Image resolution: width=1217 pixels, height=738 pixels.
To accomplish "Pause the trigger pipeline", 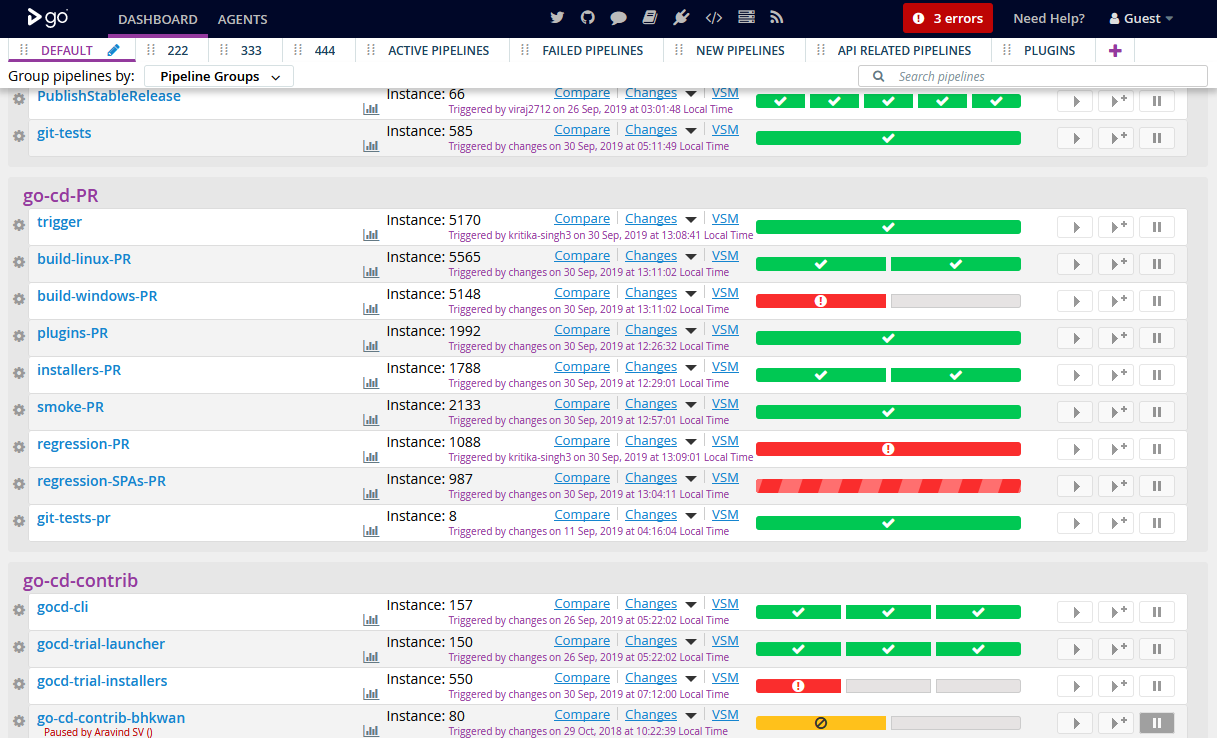I will 1157,227.
